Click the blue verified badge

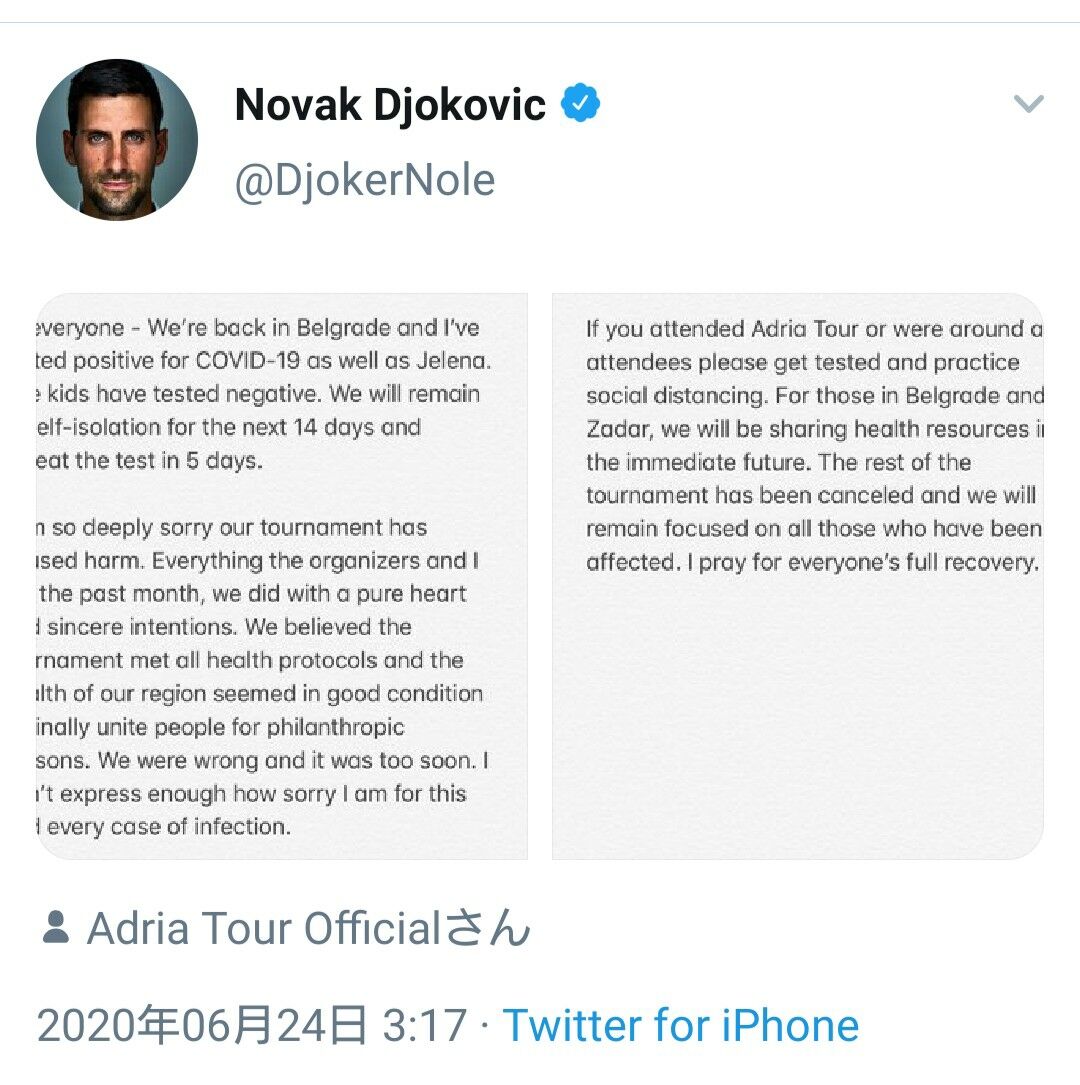click(x=580, y=104)
